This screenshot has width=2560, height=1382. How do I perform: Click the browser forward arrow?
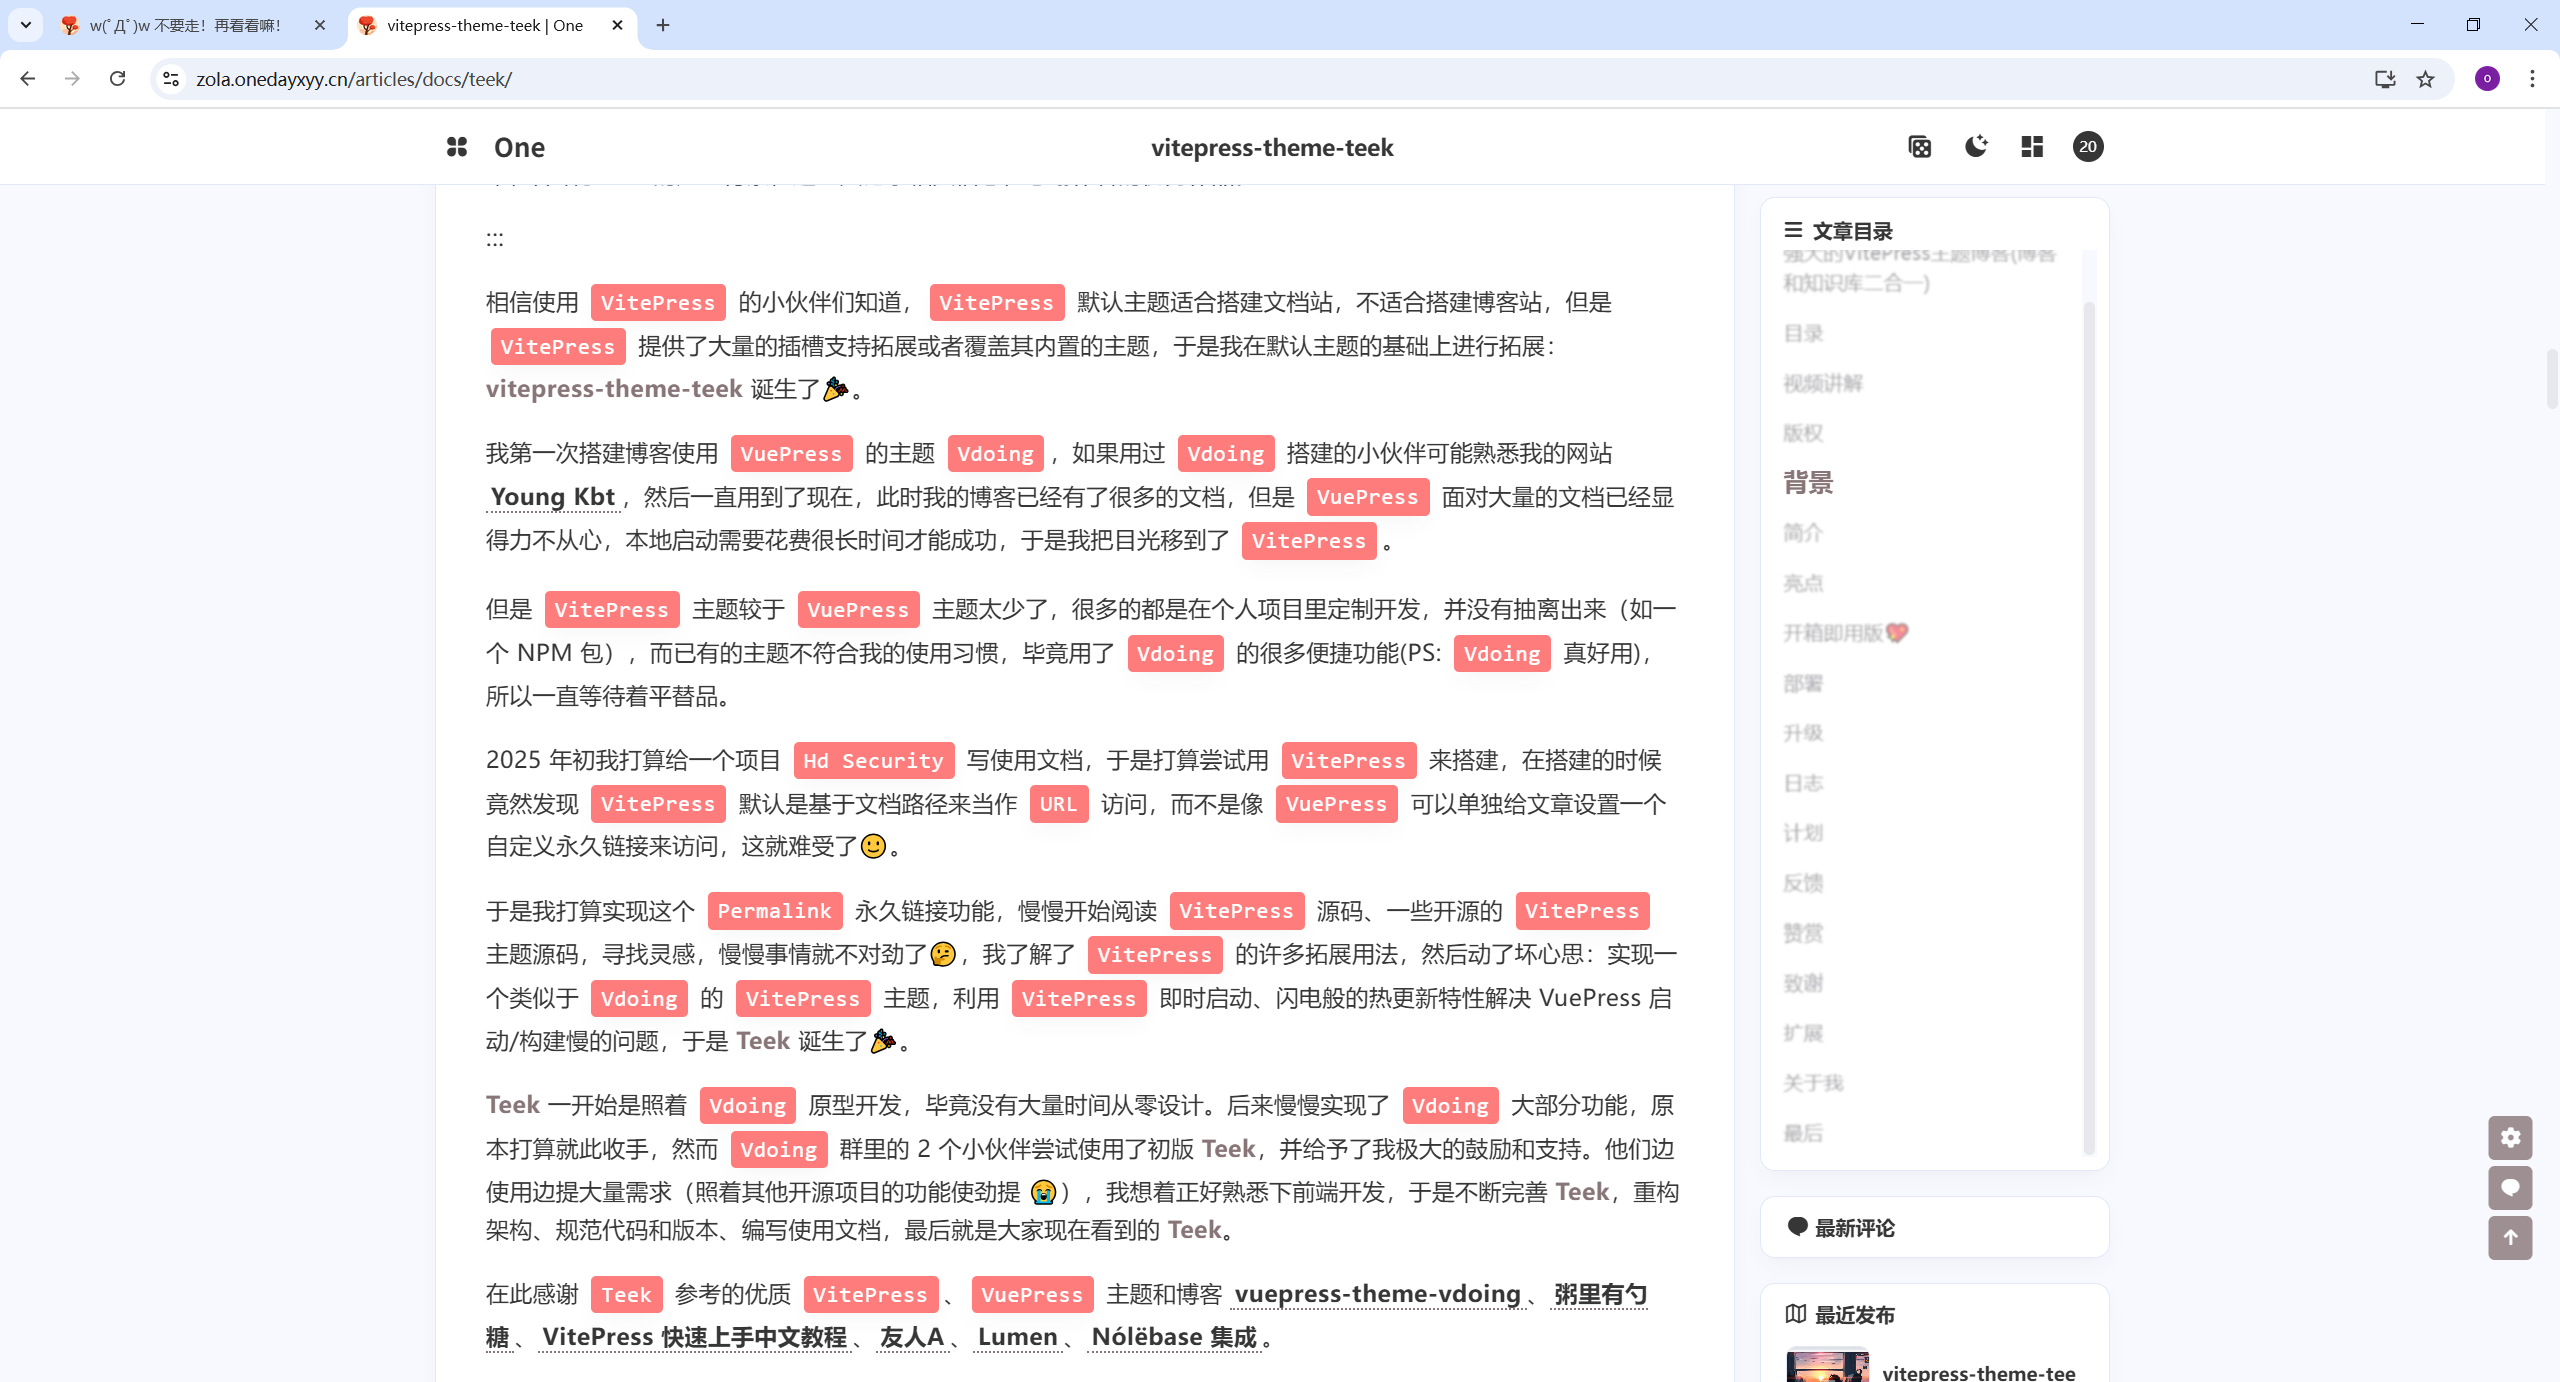(72, 79)
